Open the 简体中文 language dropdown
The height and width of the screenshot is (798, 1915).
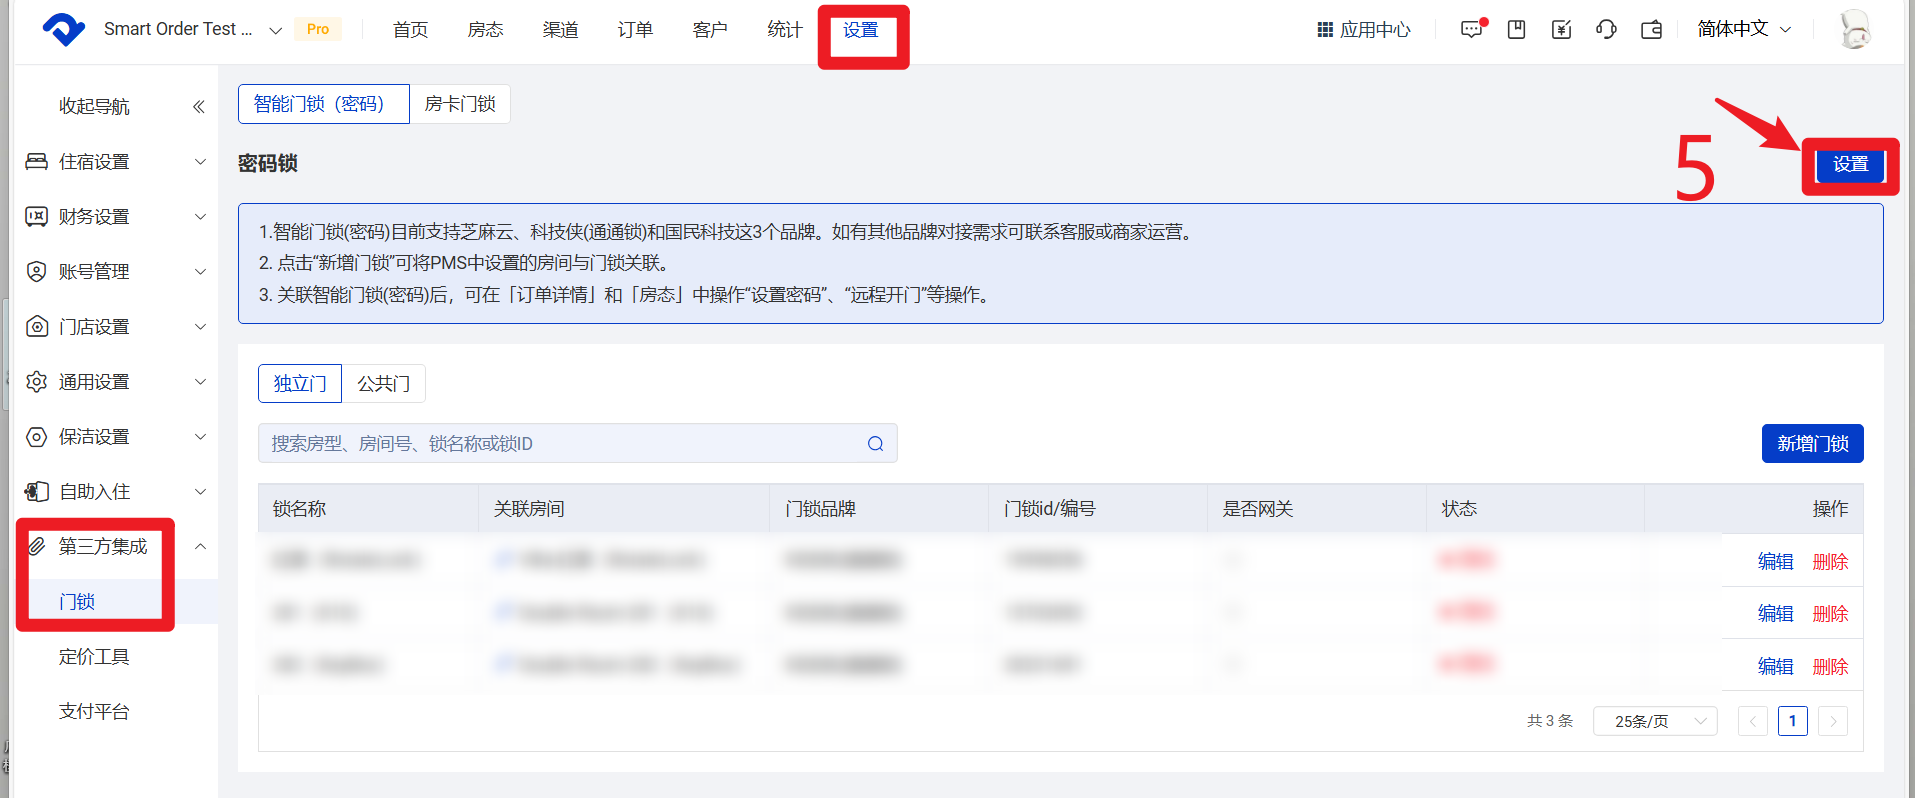[1743, 29]
